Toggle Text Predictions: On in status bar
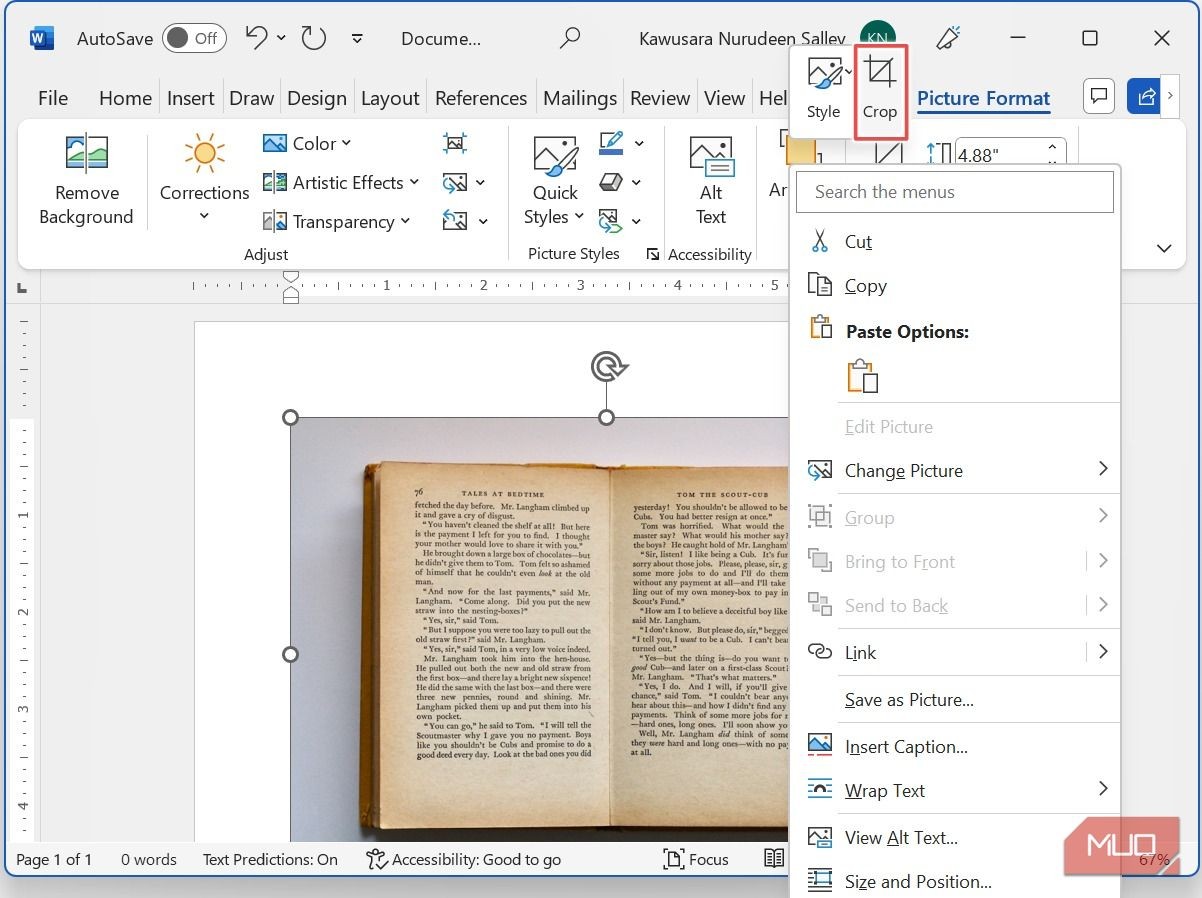Viewport: 1202px width, 898px height. click(x=270, y=859)
